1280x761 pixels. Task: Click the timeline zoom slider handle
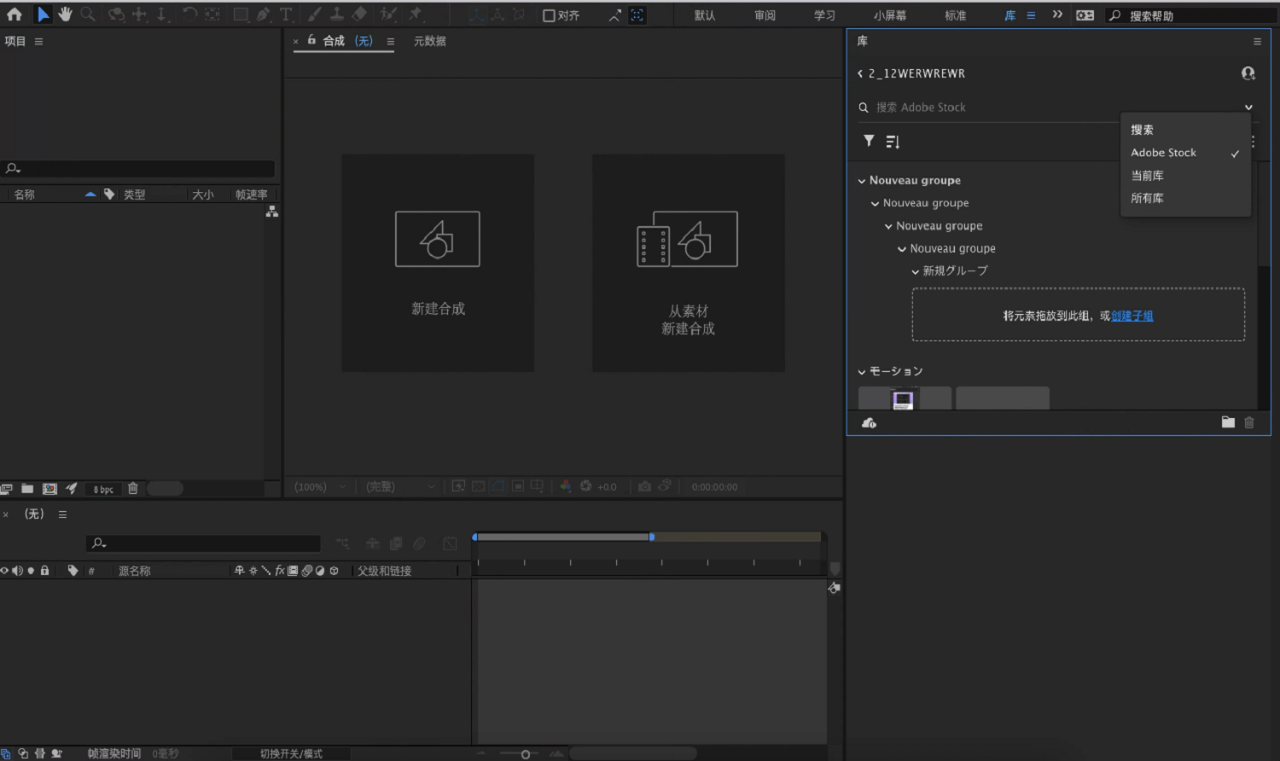[525, 754]
